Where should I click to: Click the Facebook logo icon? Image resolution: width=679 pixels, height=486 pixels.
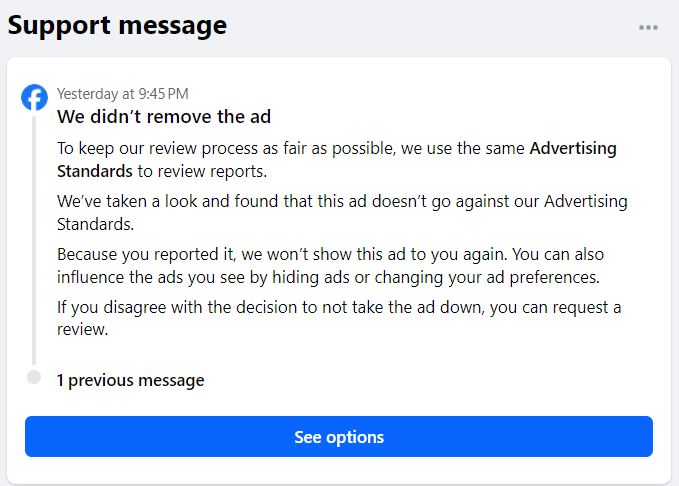click(x=35, y=97)
